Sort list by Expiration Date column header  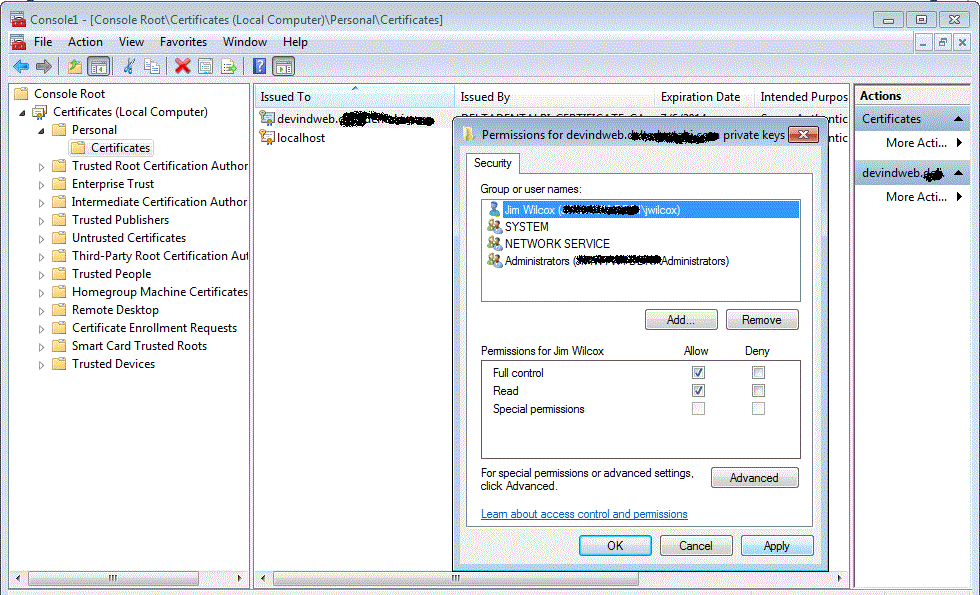coord(704,97)
